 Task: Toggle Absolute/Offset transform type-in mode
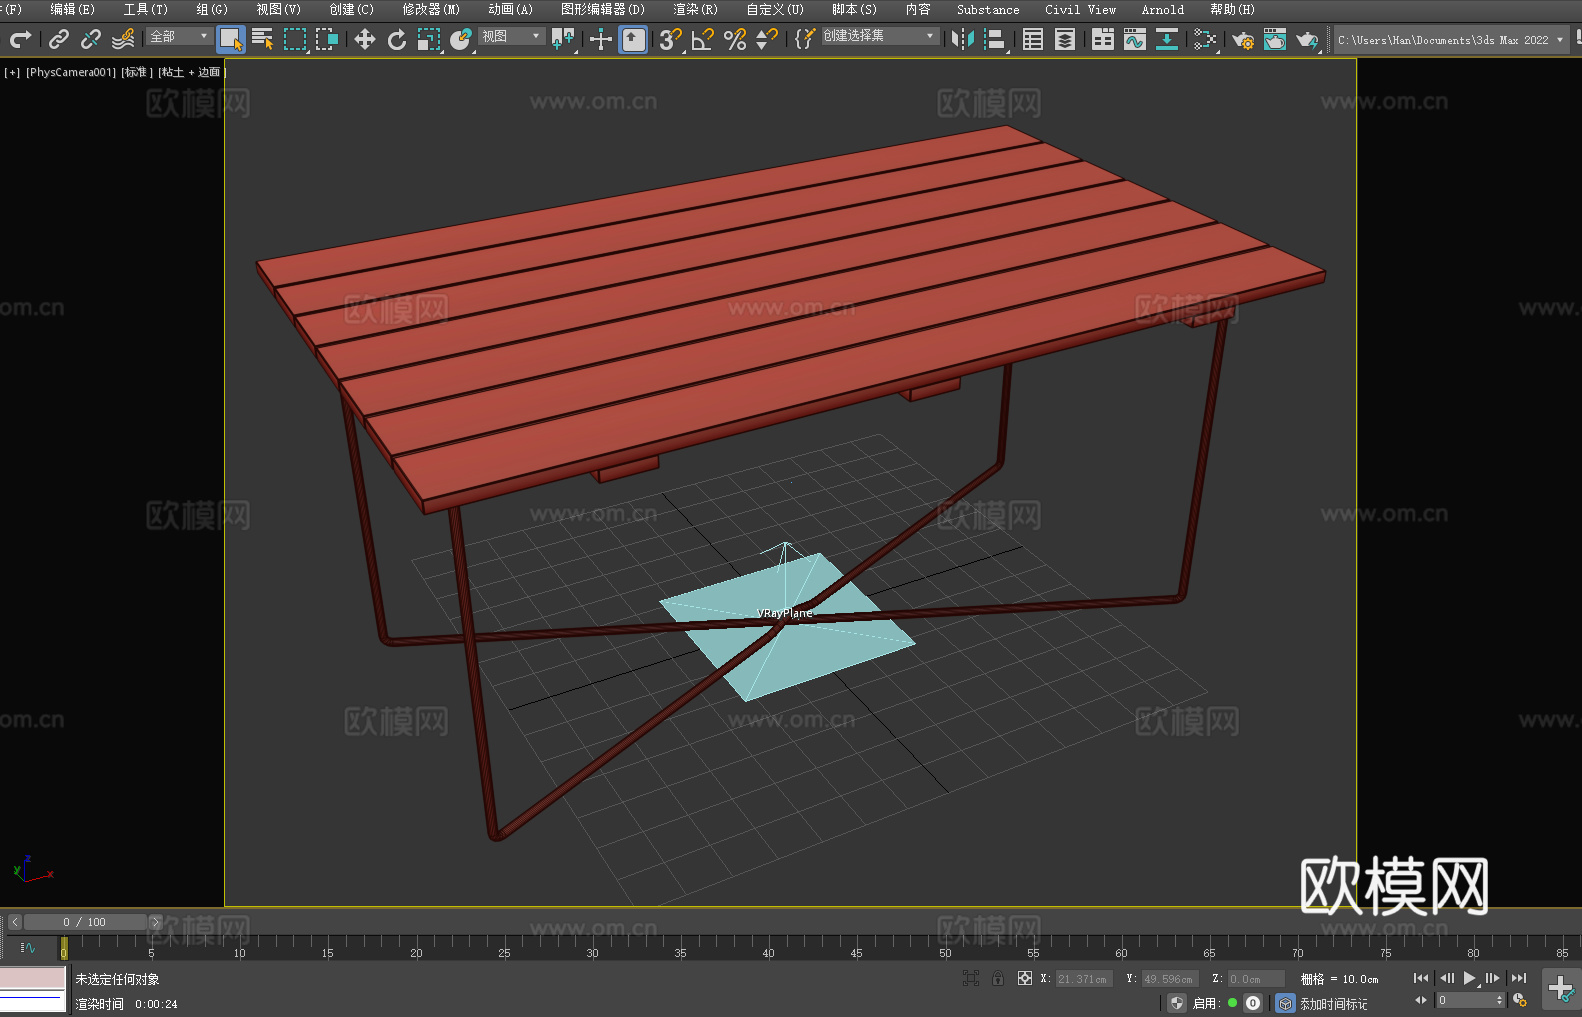click(x=1025, y=978)
